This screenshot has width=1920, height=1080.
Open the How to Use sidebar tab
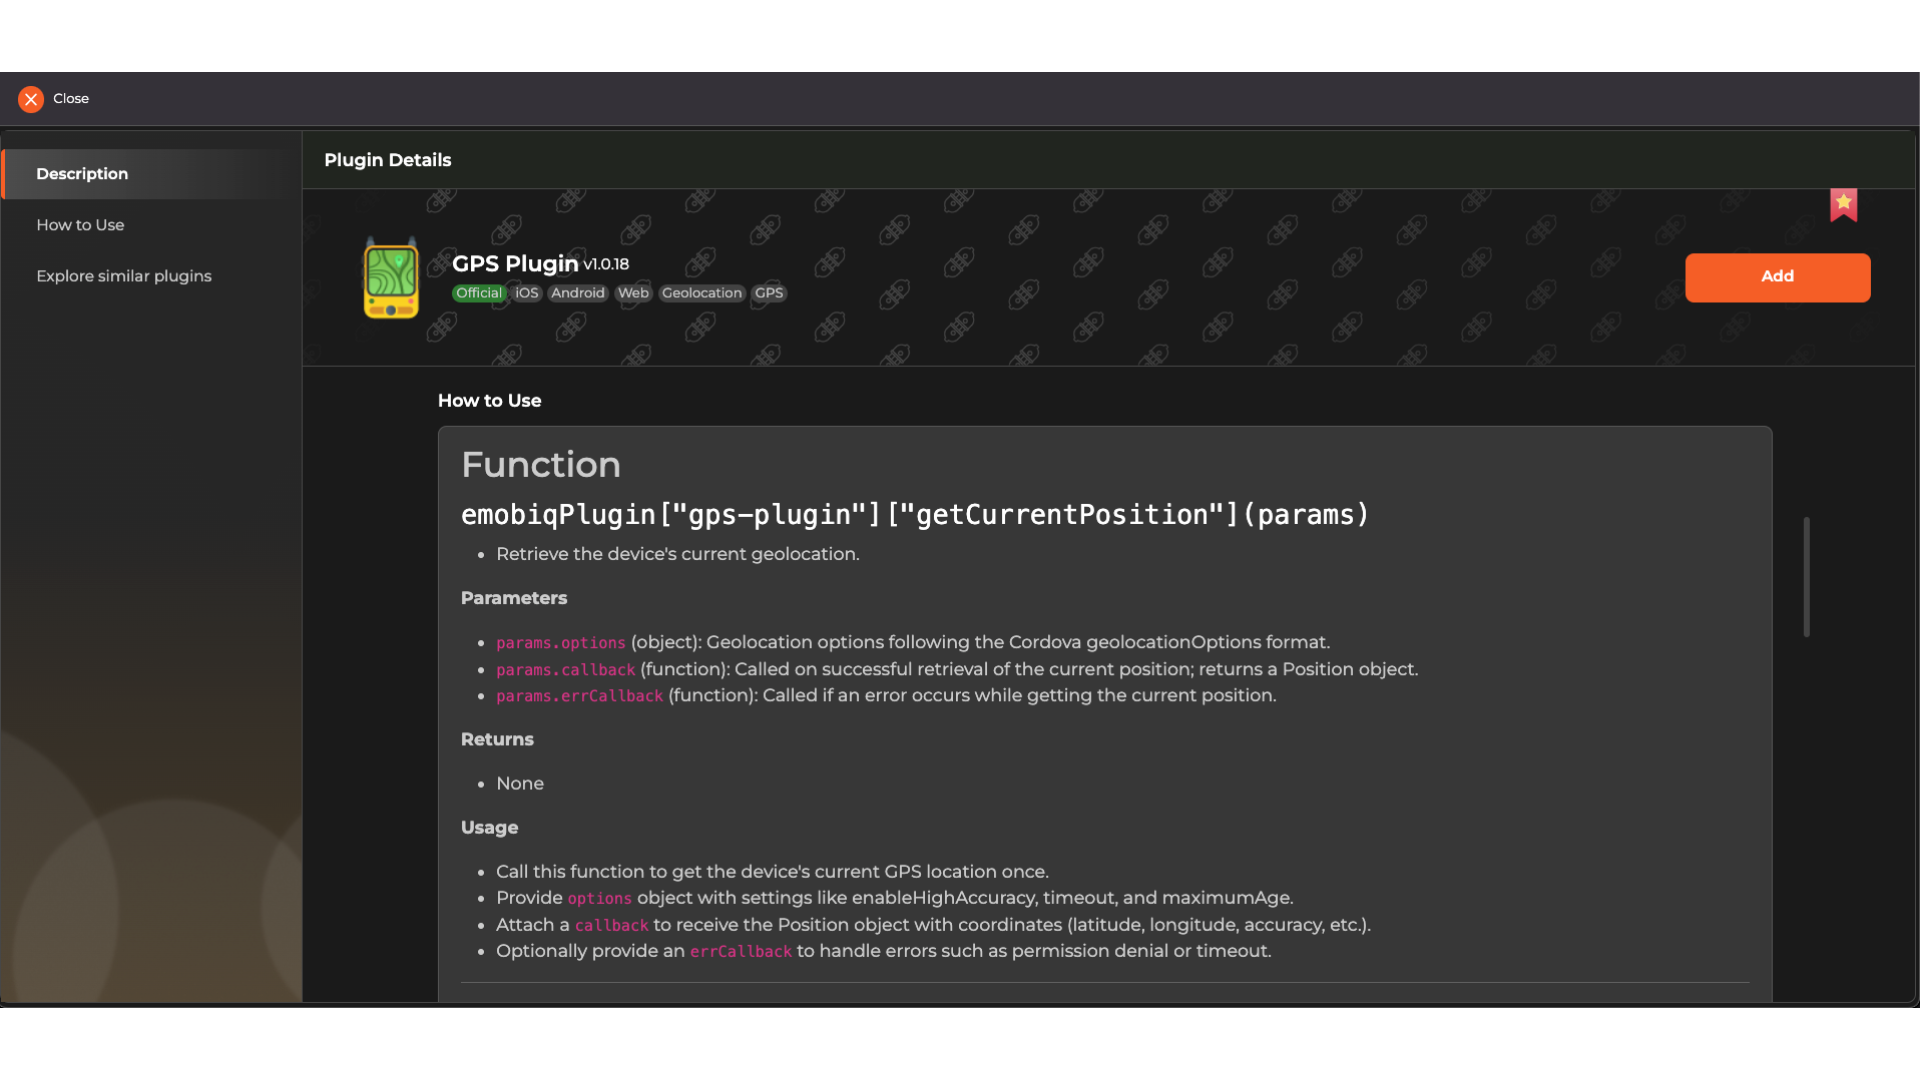(x=80, y=225)
